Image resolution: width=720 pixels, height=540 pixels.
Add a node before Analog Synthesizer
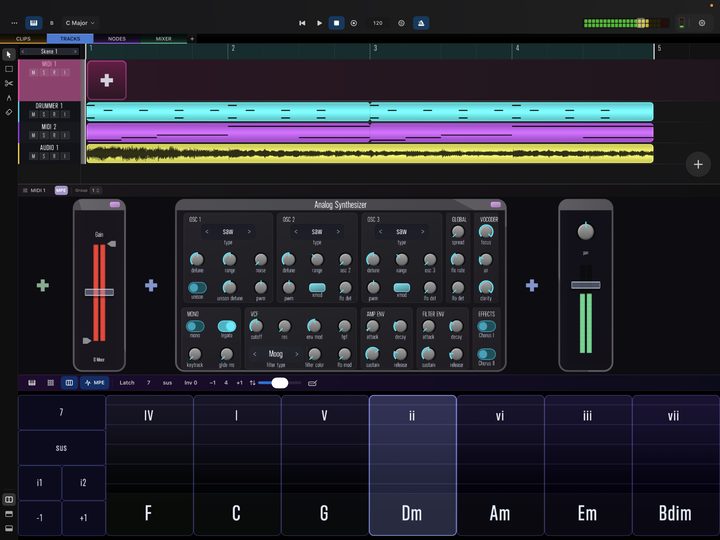[x=151, y=286]
